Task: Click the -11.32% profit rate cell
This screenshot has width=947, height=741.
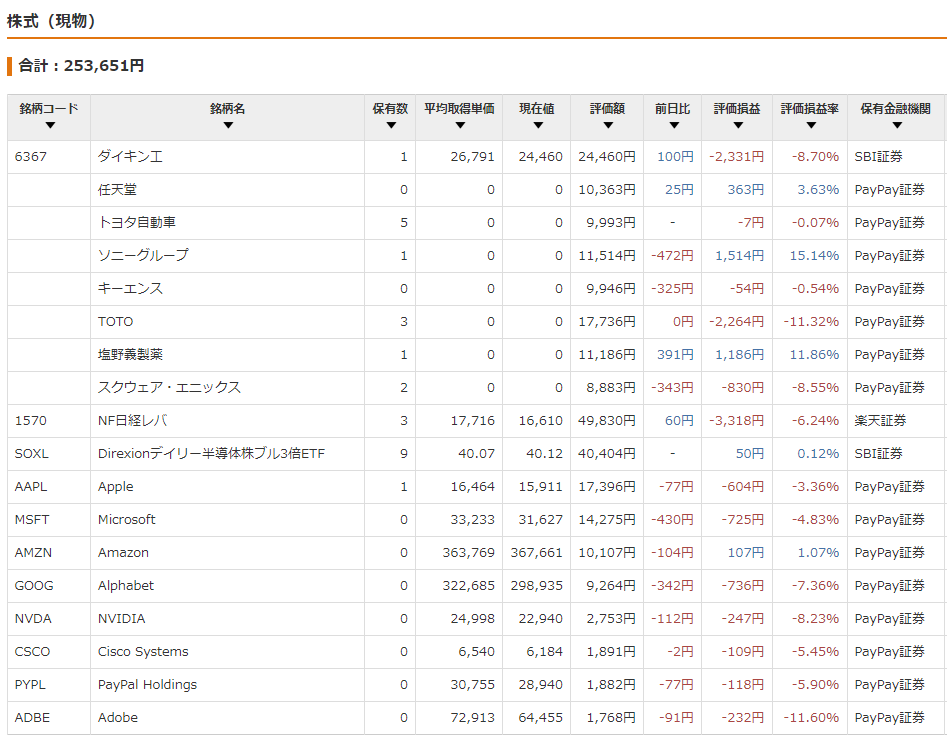Action: [811, 322]
